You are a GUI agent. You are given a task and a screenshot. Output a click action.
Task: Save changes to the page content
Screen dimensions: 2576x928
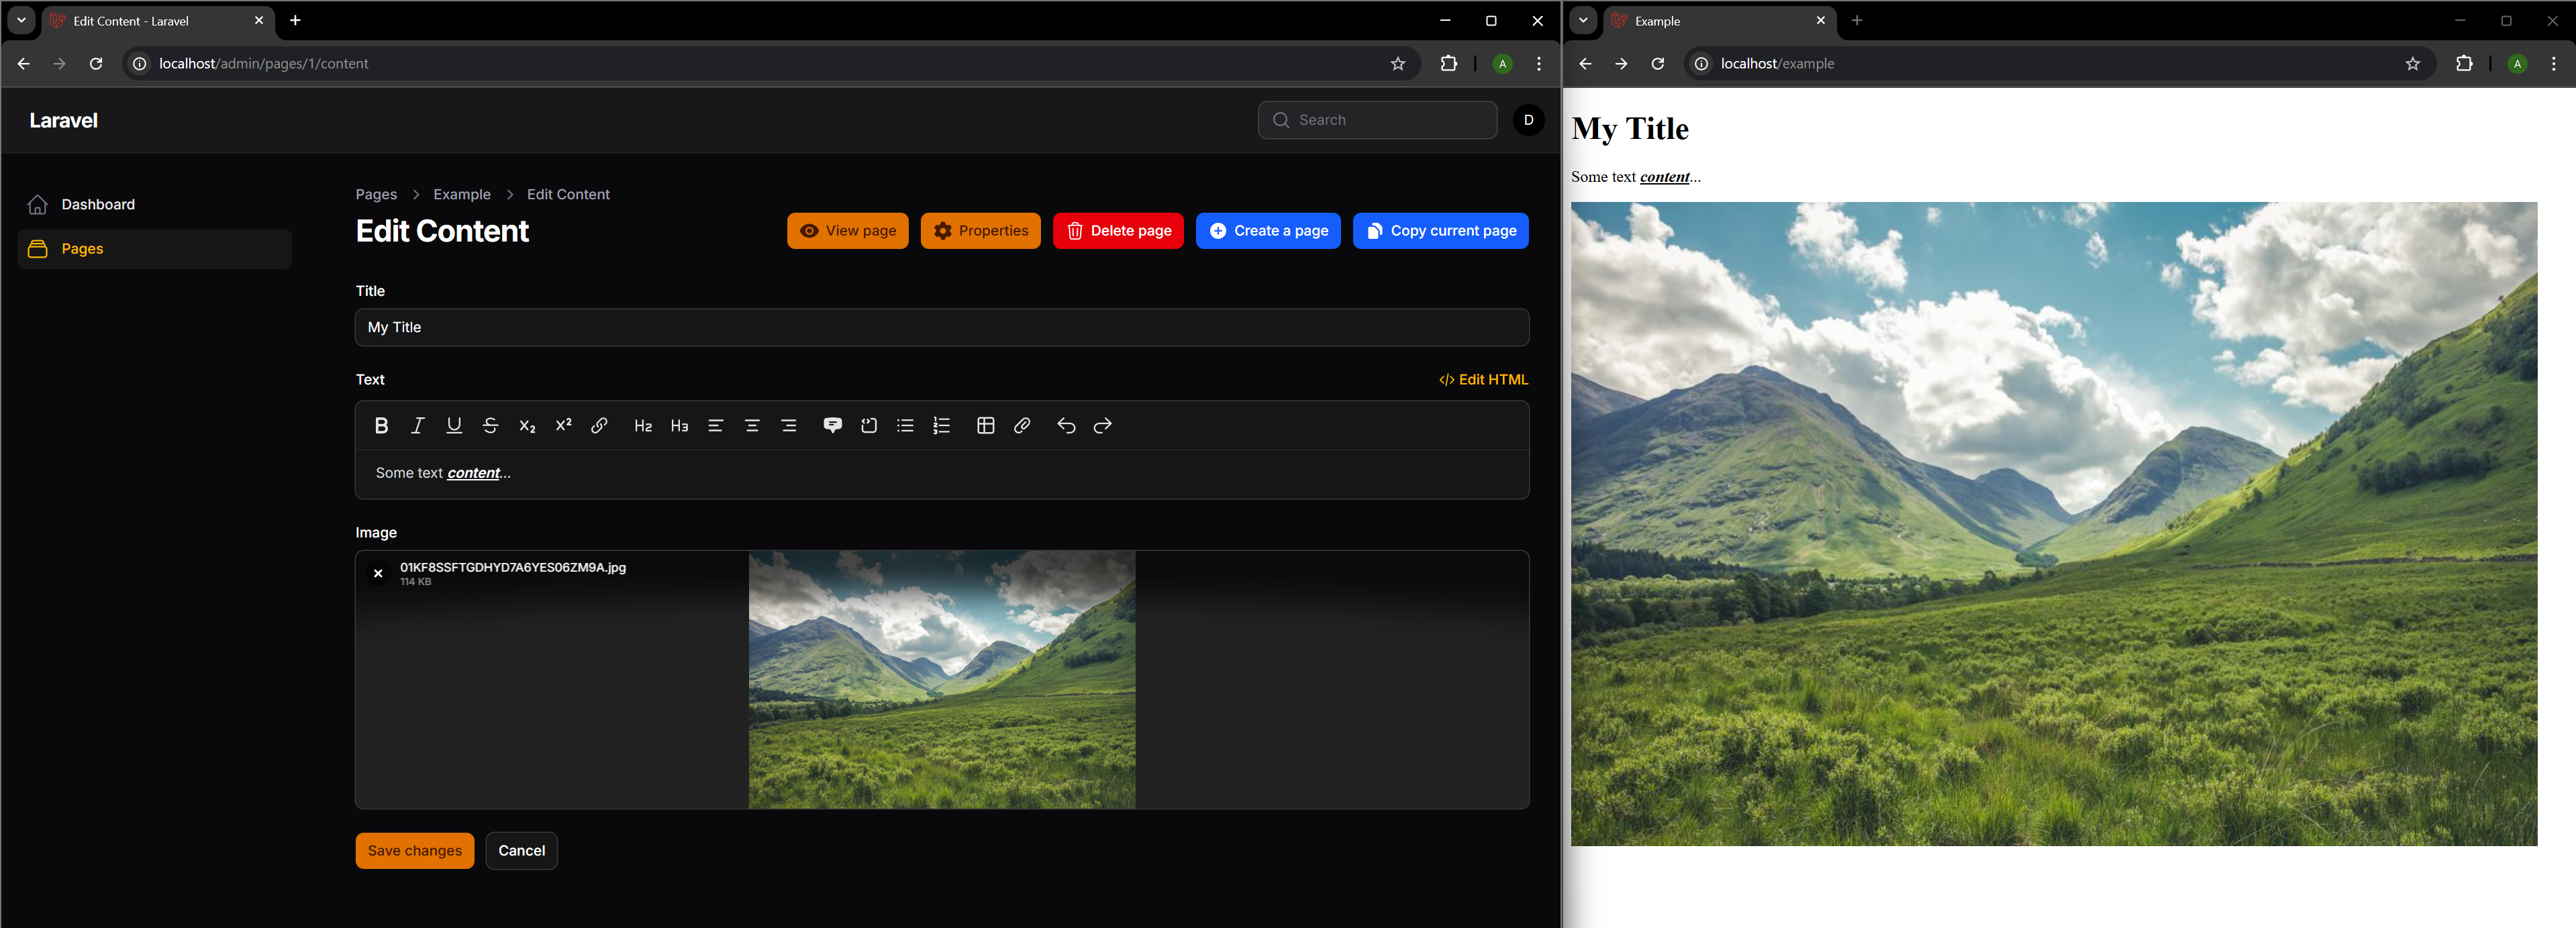click(414, 850)
